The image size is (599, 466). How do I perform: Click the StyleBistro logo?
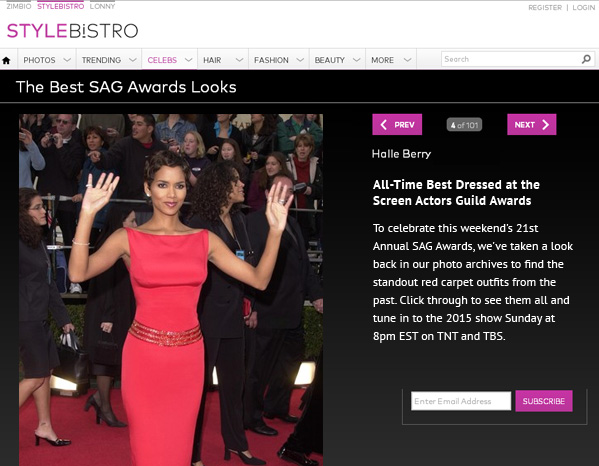click(72, 31)
